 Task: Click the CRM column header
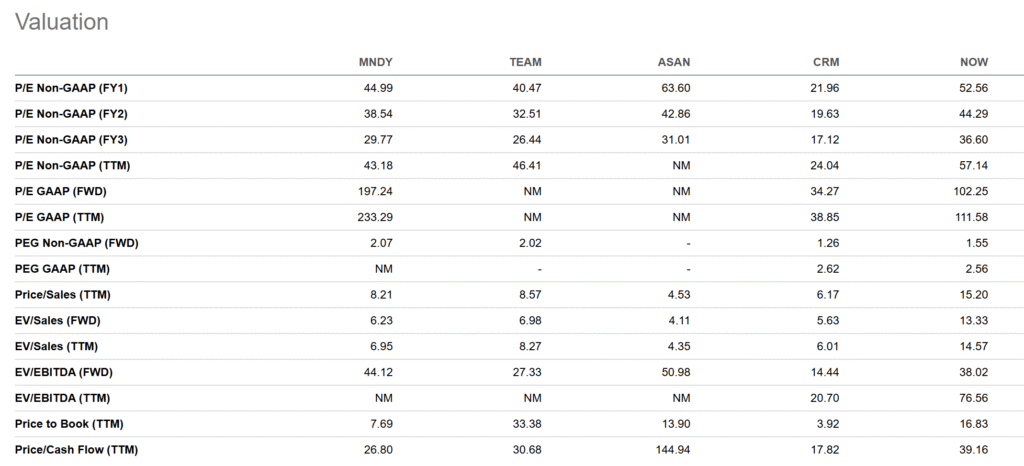coord(825,63)
